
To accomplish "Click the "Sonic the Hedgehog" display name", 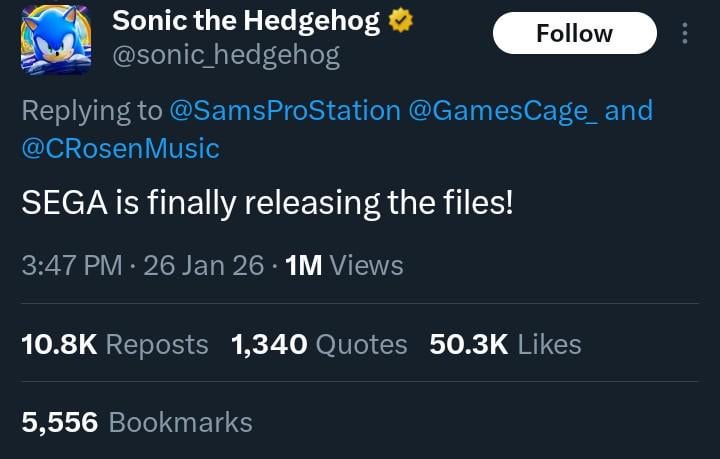I will pyautogui.click(x=246, y=22).
